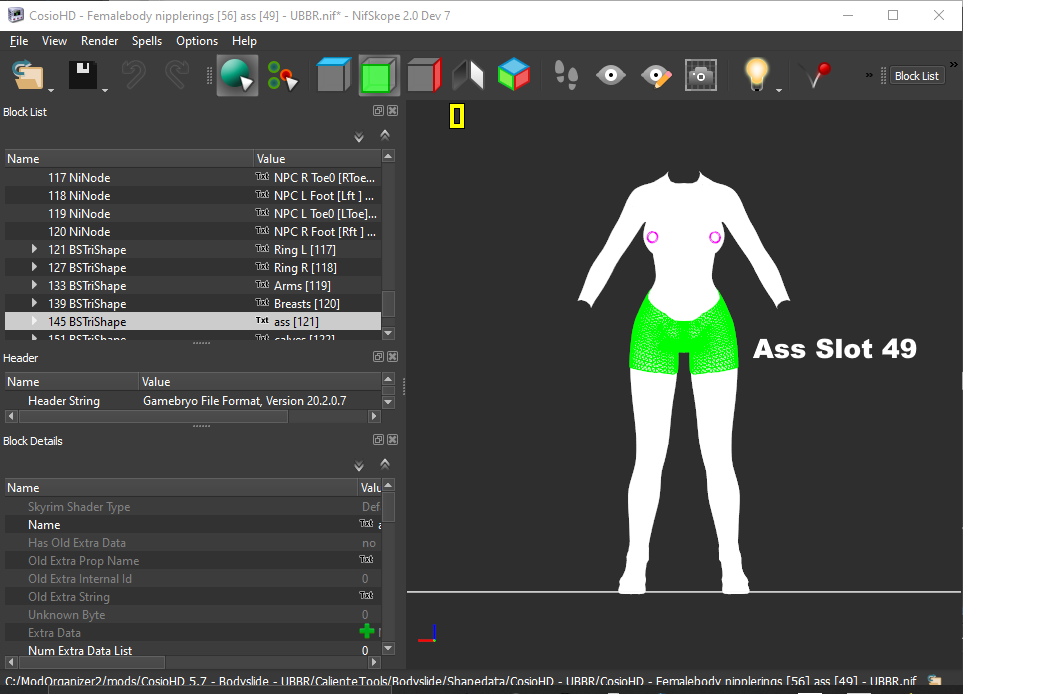Image resolution: width=1039 pixels, height=694 pixels.
Task: Switch to top view cube icon
Action: click(x=333, y=75)
